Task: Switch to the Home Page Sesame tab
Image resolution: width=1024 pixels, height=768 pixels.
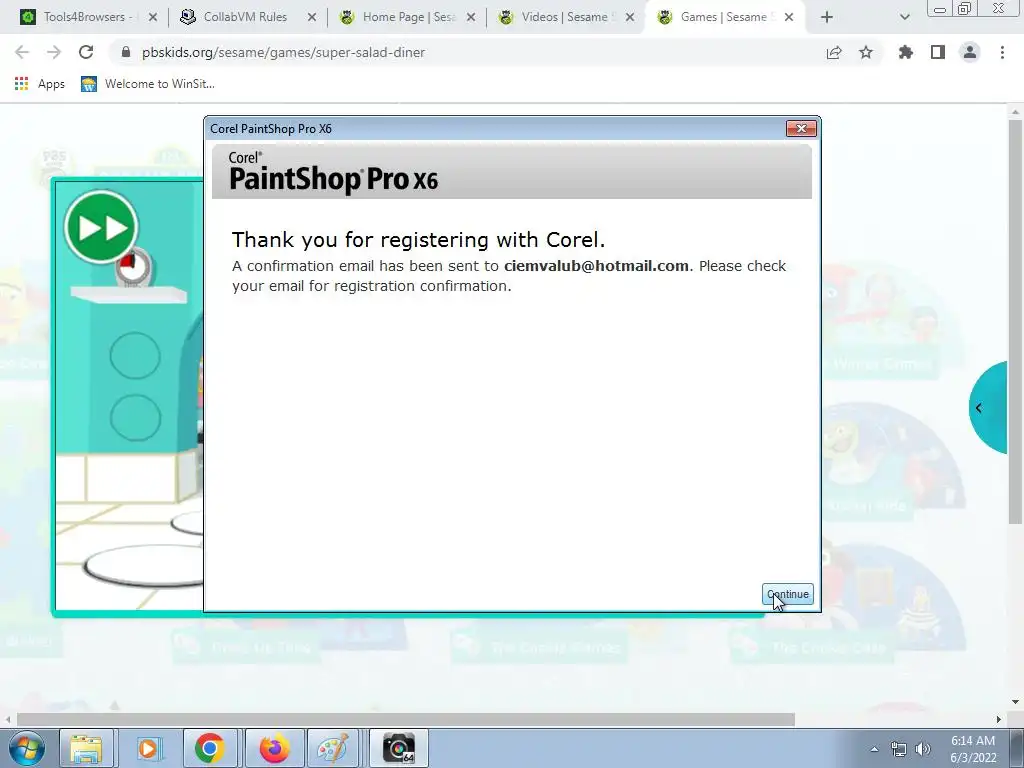Action: (x=409, y=17)
